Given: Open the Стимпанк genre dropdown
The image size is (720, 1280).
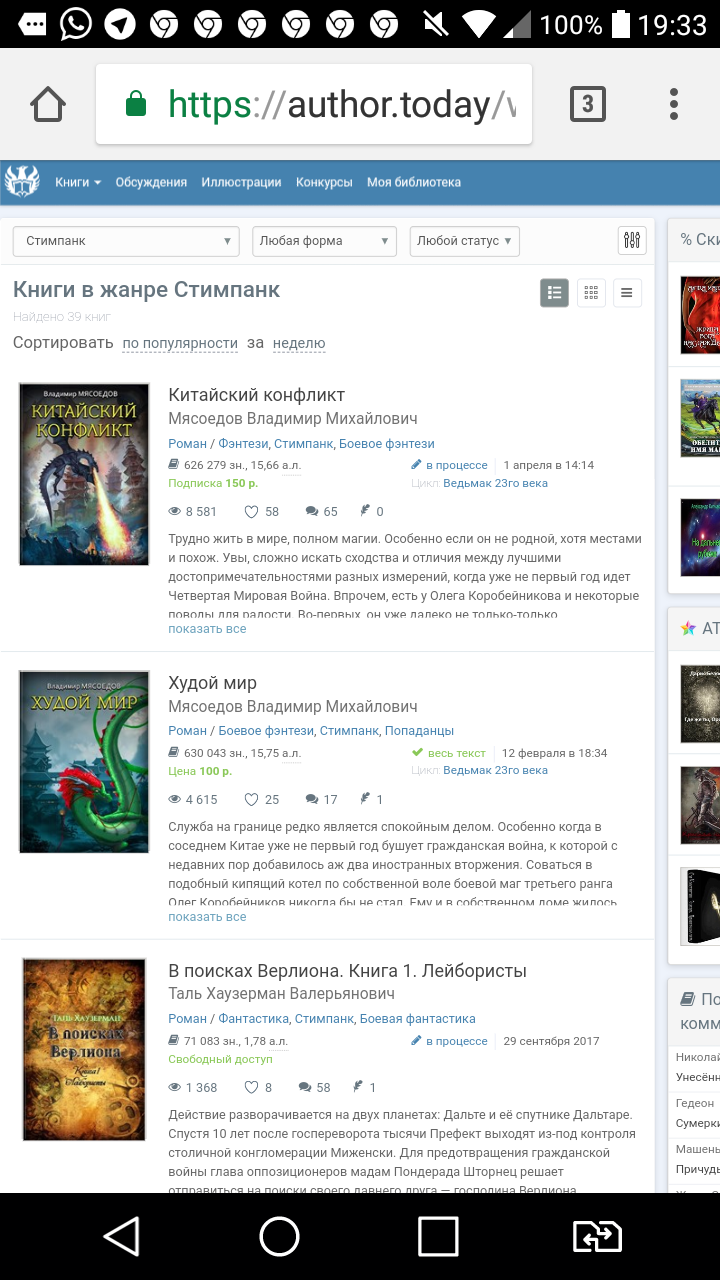Looking at the screenshot, I should pos(126,241).
